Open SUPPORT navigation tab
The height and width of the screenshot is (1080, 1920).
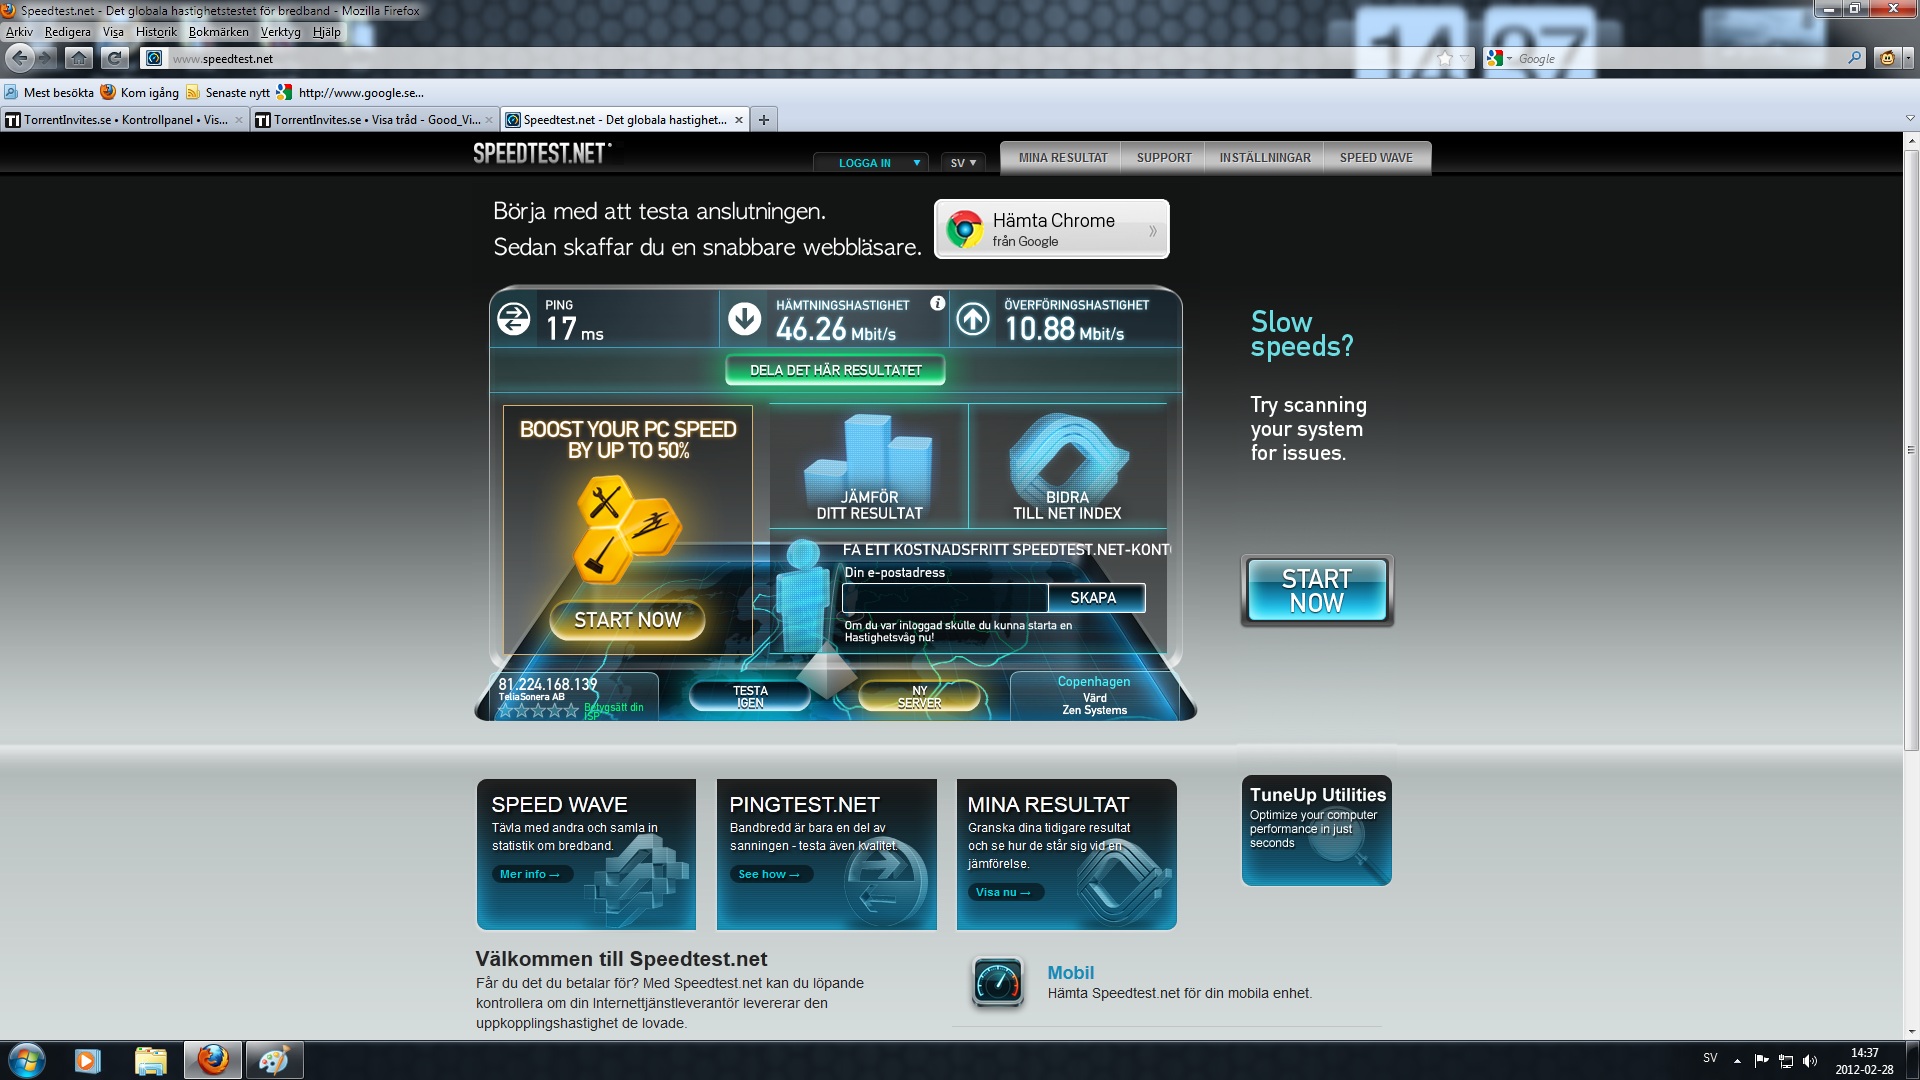tap(1164, 158)
